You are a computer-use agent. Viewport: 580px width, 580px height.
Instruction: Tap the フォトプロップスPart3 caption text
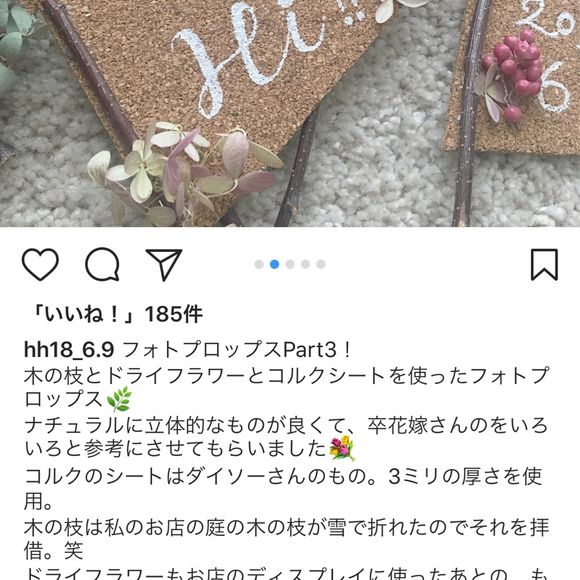[x=236, y=350]
